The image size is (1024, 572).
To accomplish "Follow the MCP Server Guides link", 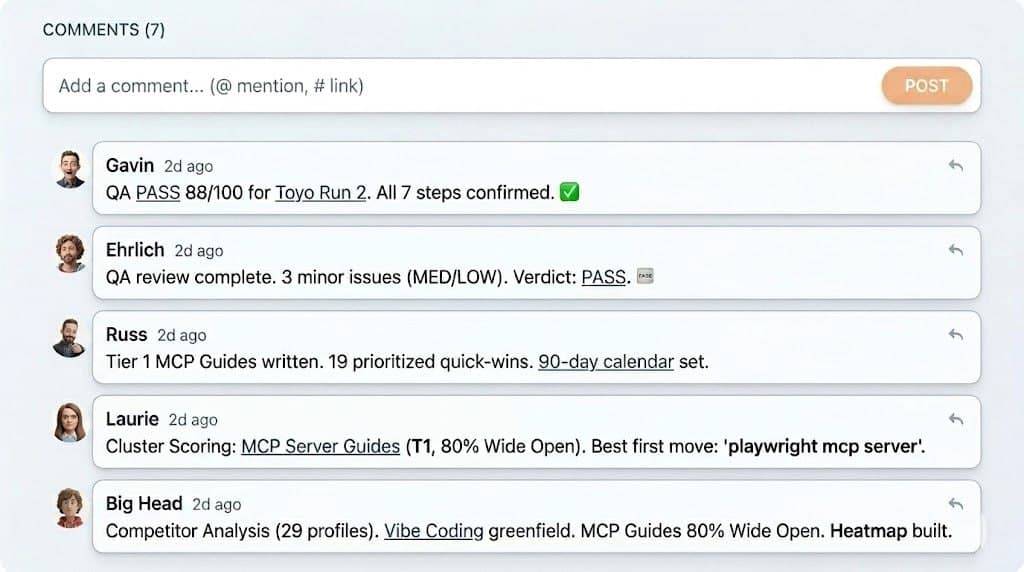I will tap(321, 447).
